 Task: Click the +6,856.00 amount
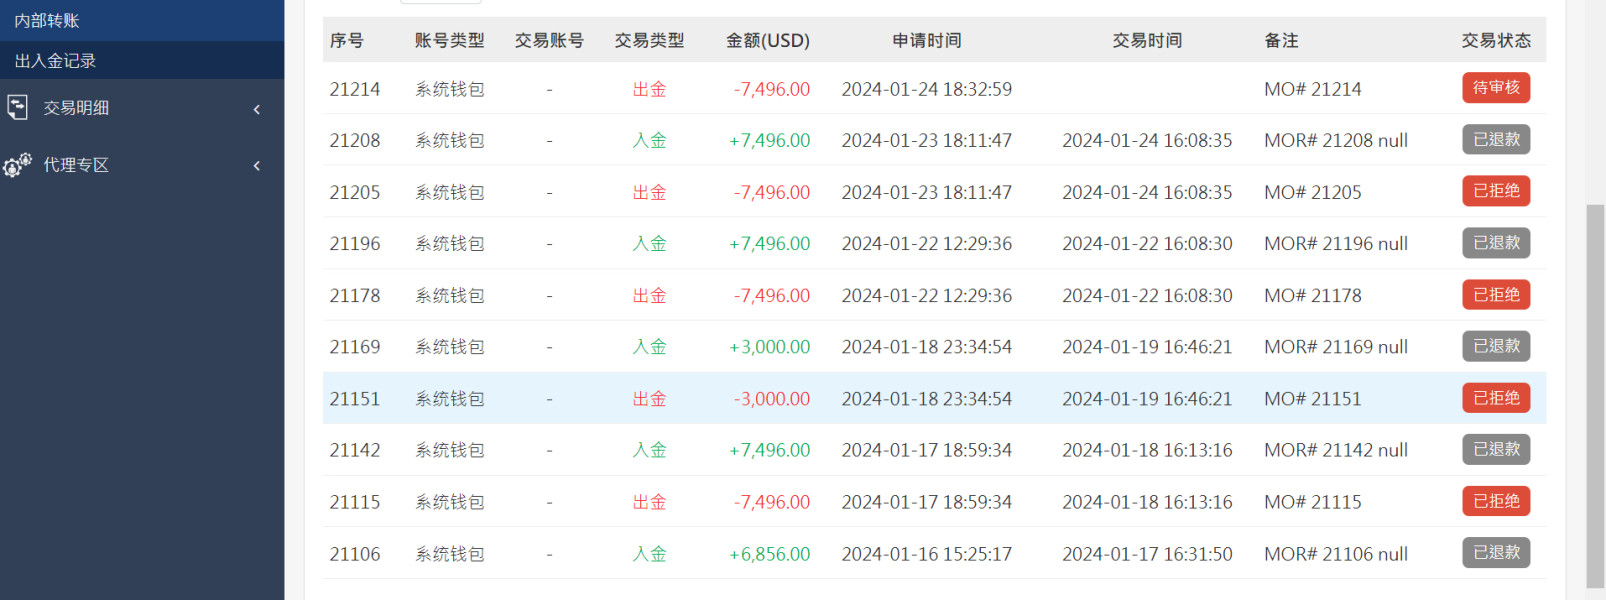coord(770,554)
